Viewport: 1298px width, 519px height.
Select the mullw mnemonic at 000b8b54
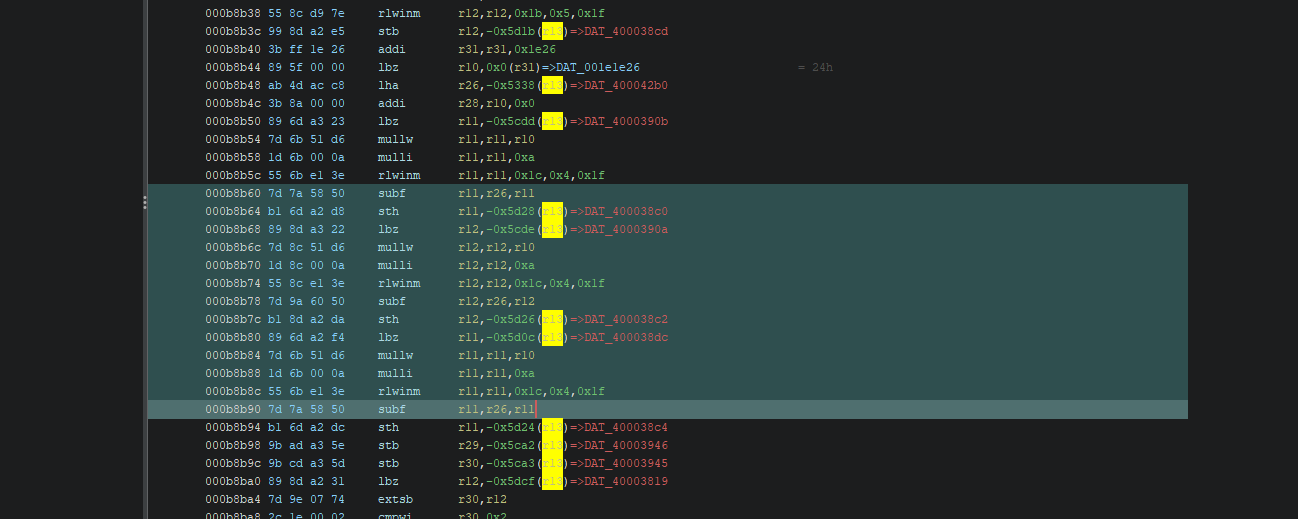click(x=396, y=140)
